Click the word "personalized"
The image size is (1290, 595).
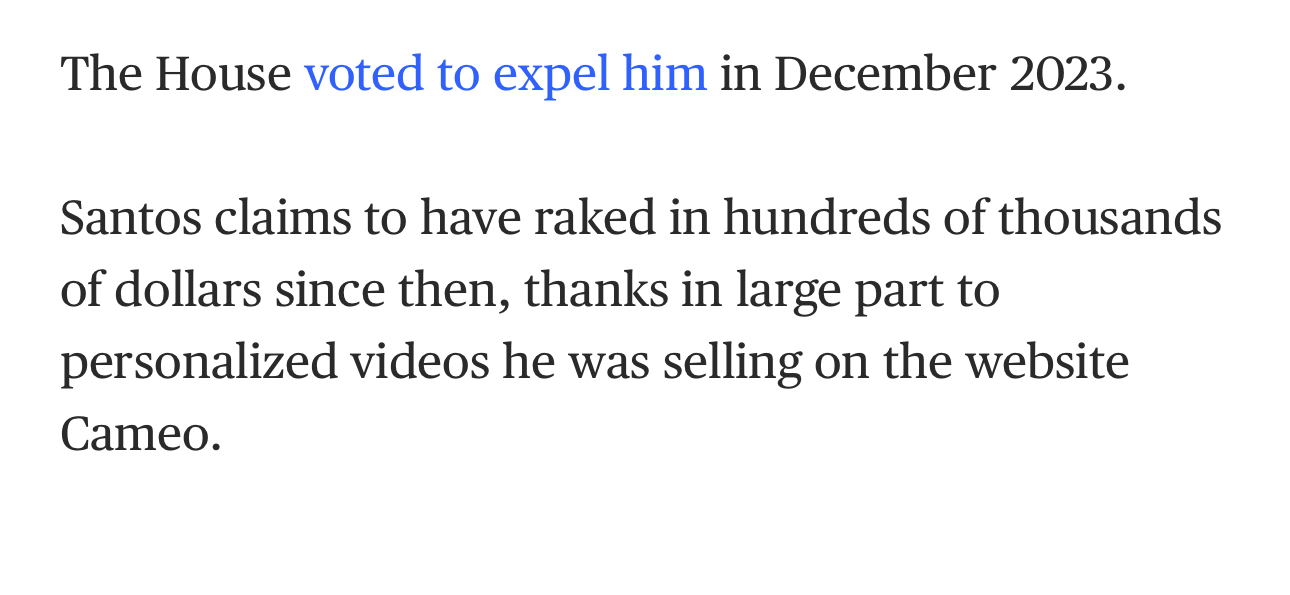point(198,362)
